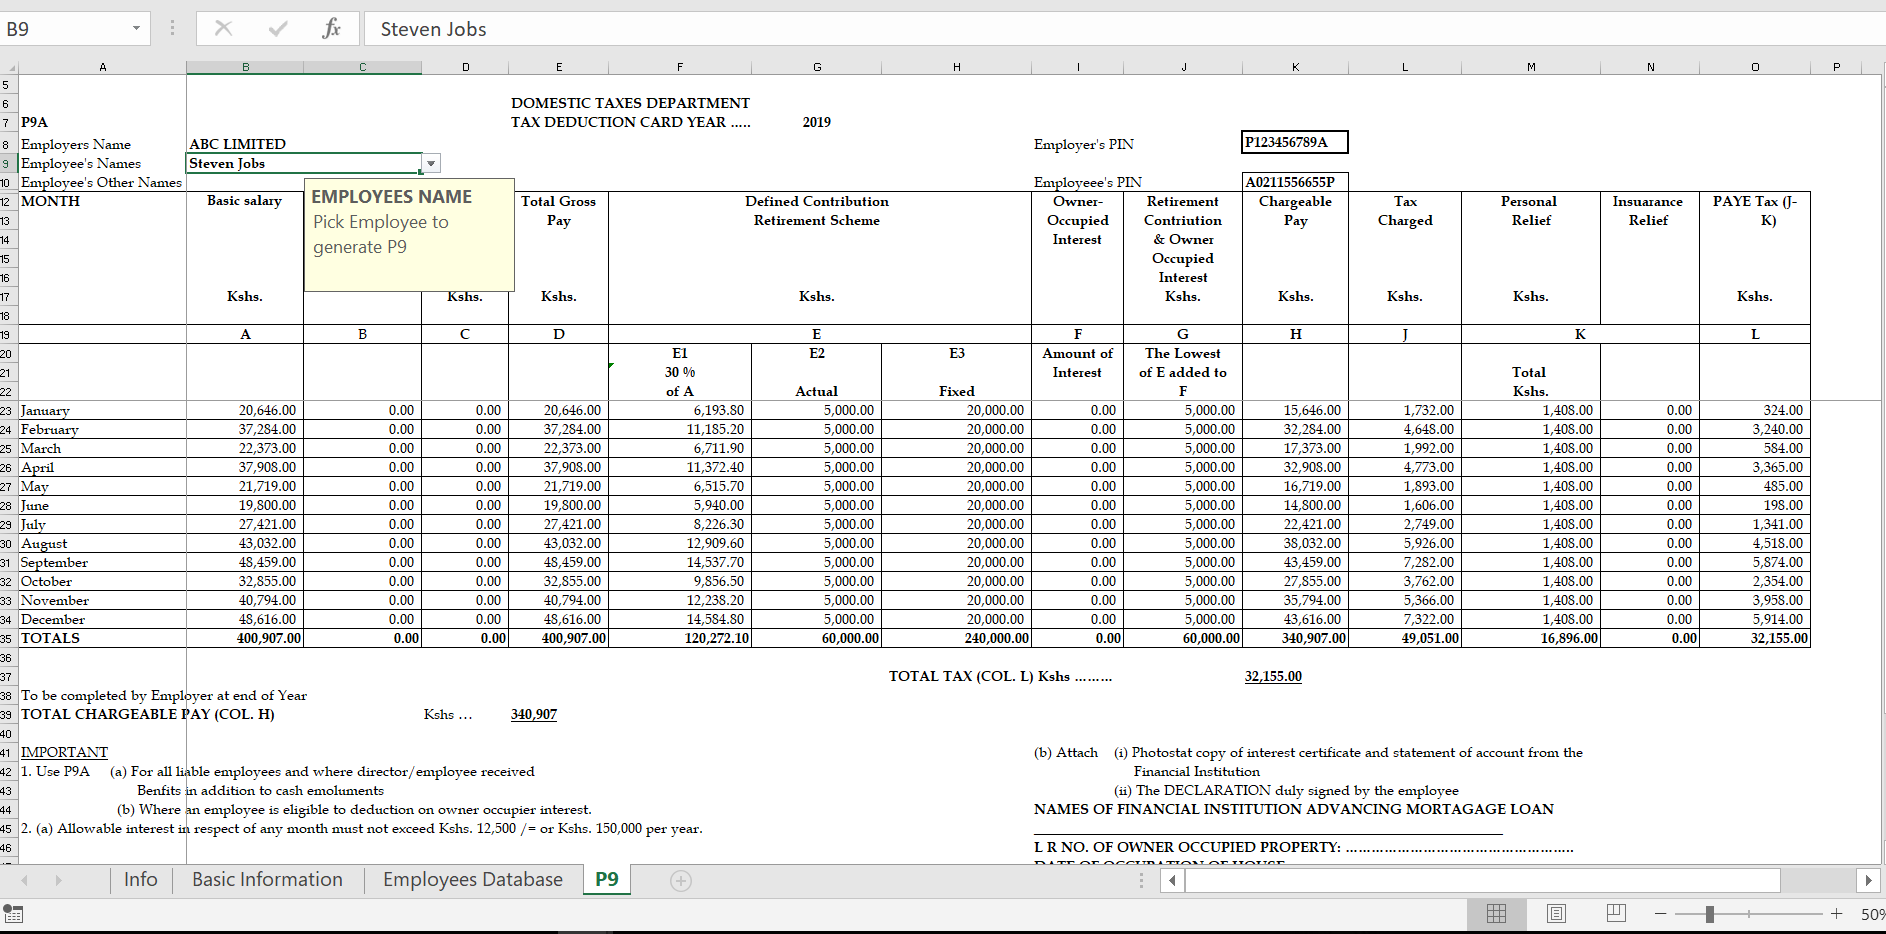Click the Zoom In plus icon

(1837, 913)
